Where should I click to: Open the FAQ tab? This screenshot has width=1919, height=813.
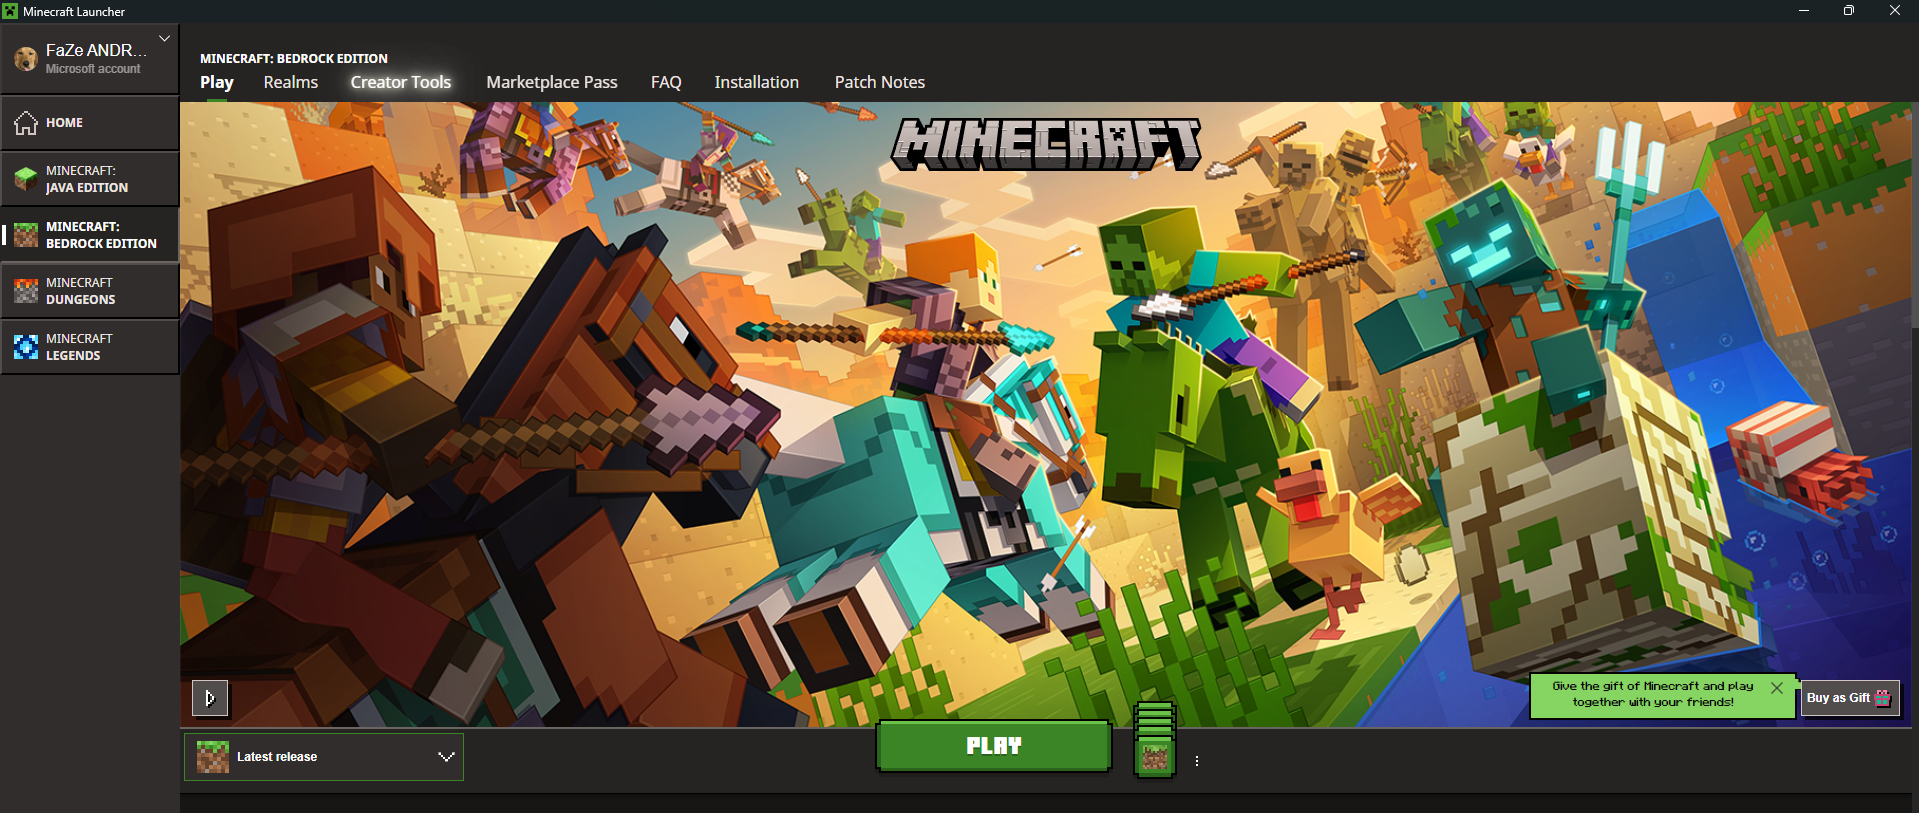coord(666,82)
